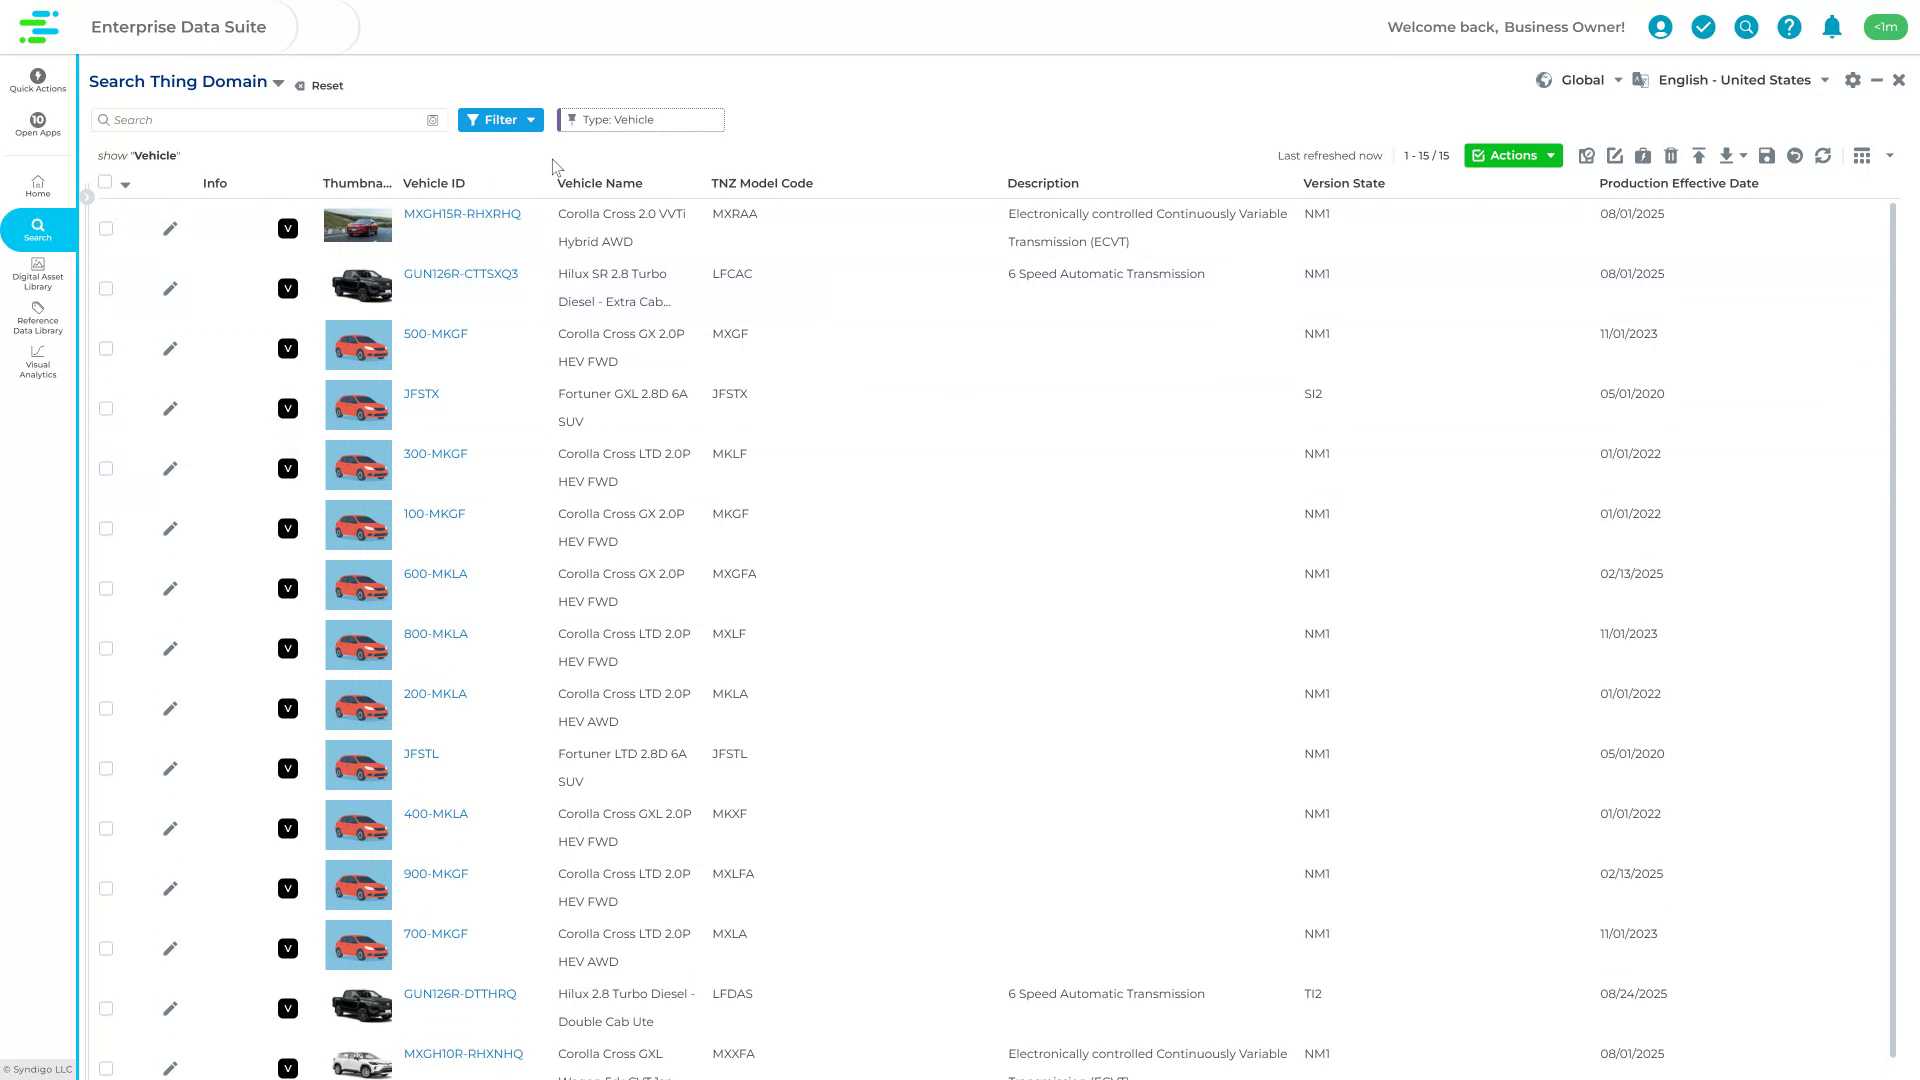Open the Actions dropdown
This screenshot has width=1920, height=1080.
click(x=1513, y=156)
